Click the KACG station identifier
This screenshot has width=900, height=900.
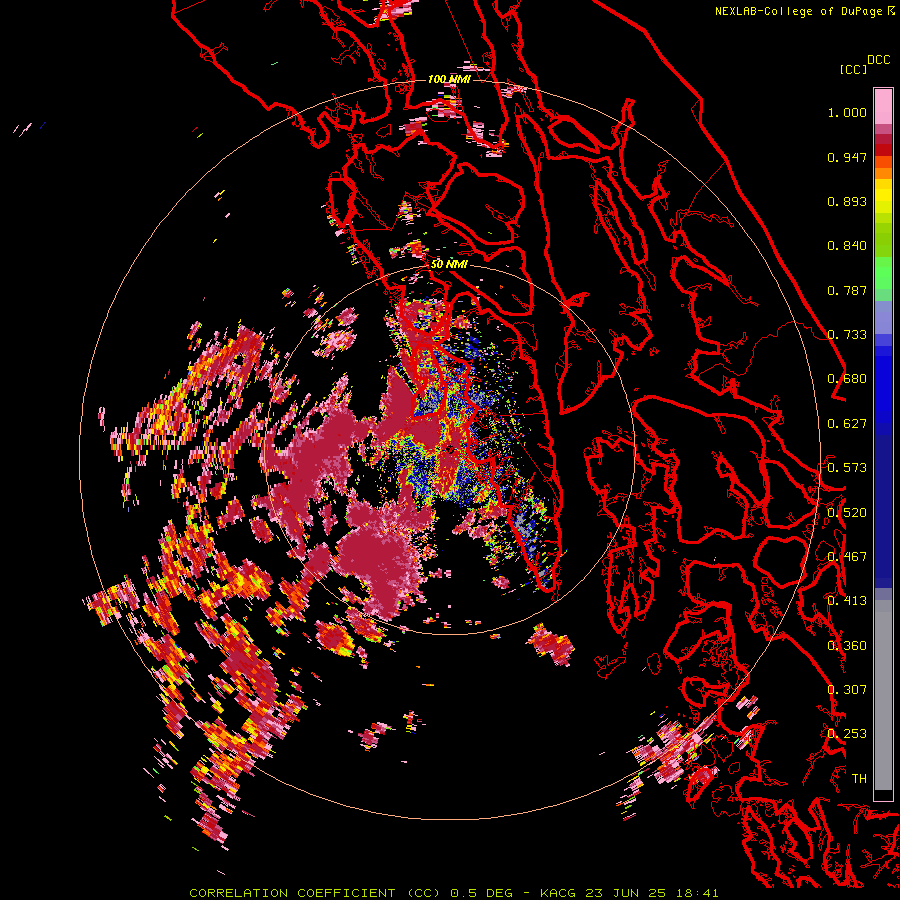(558, 893)
